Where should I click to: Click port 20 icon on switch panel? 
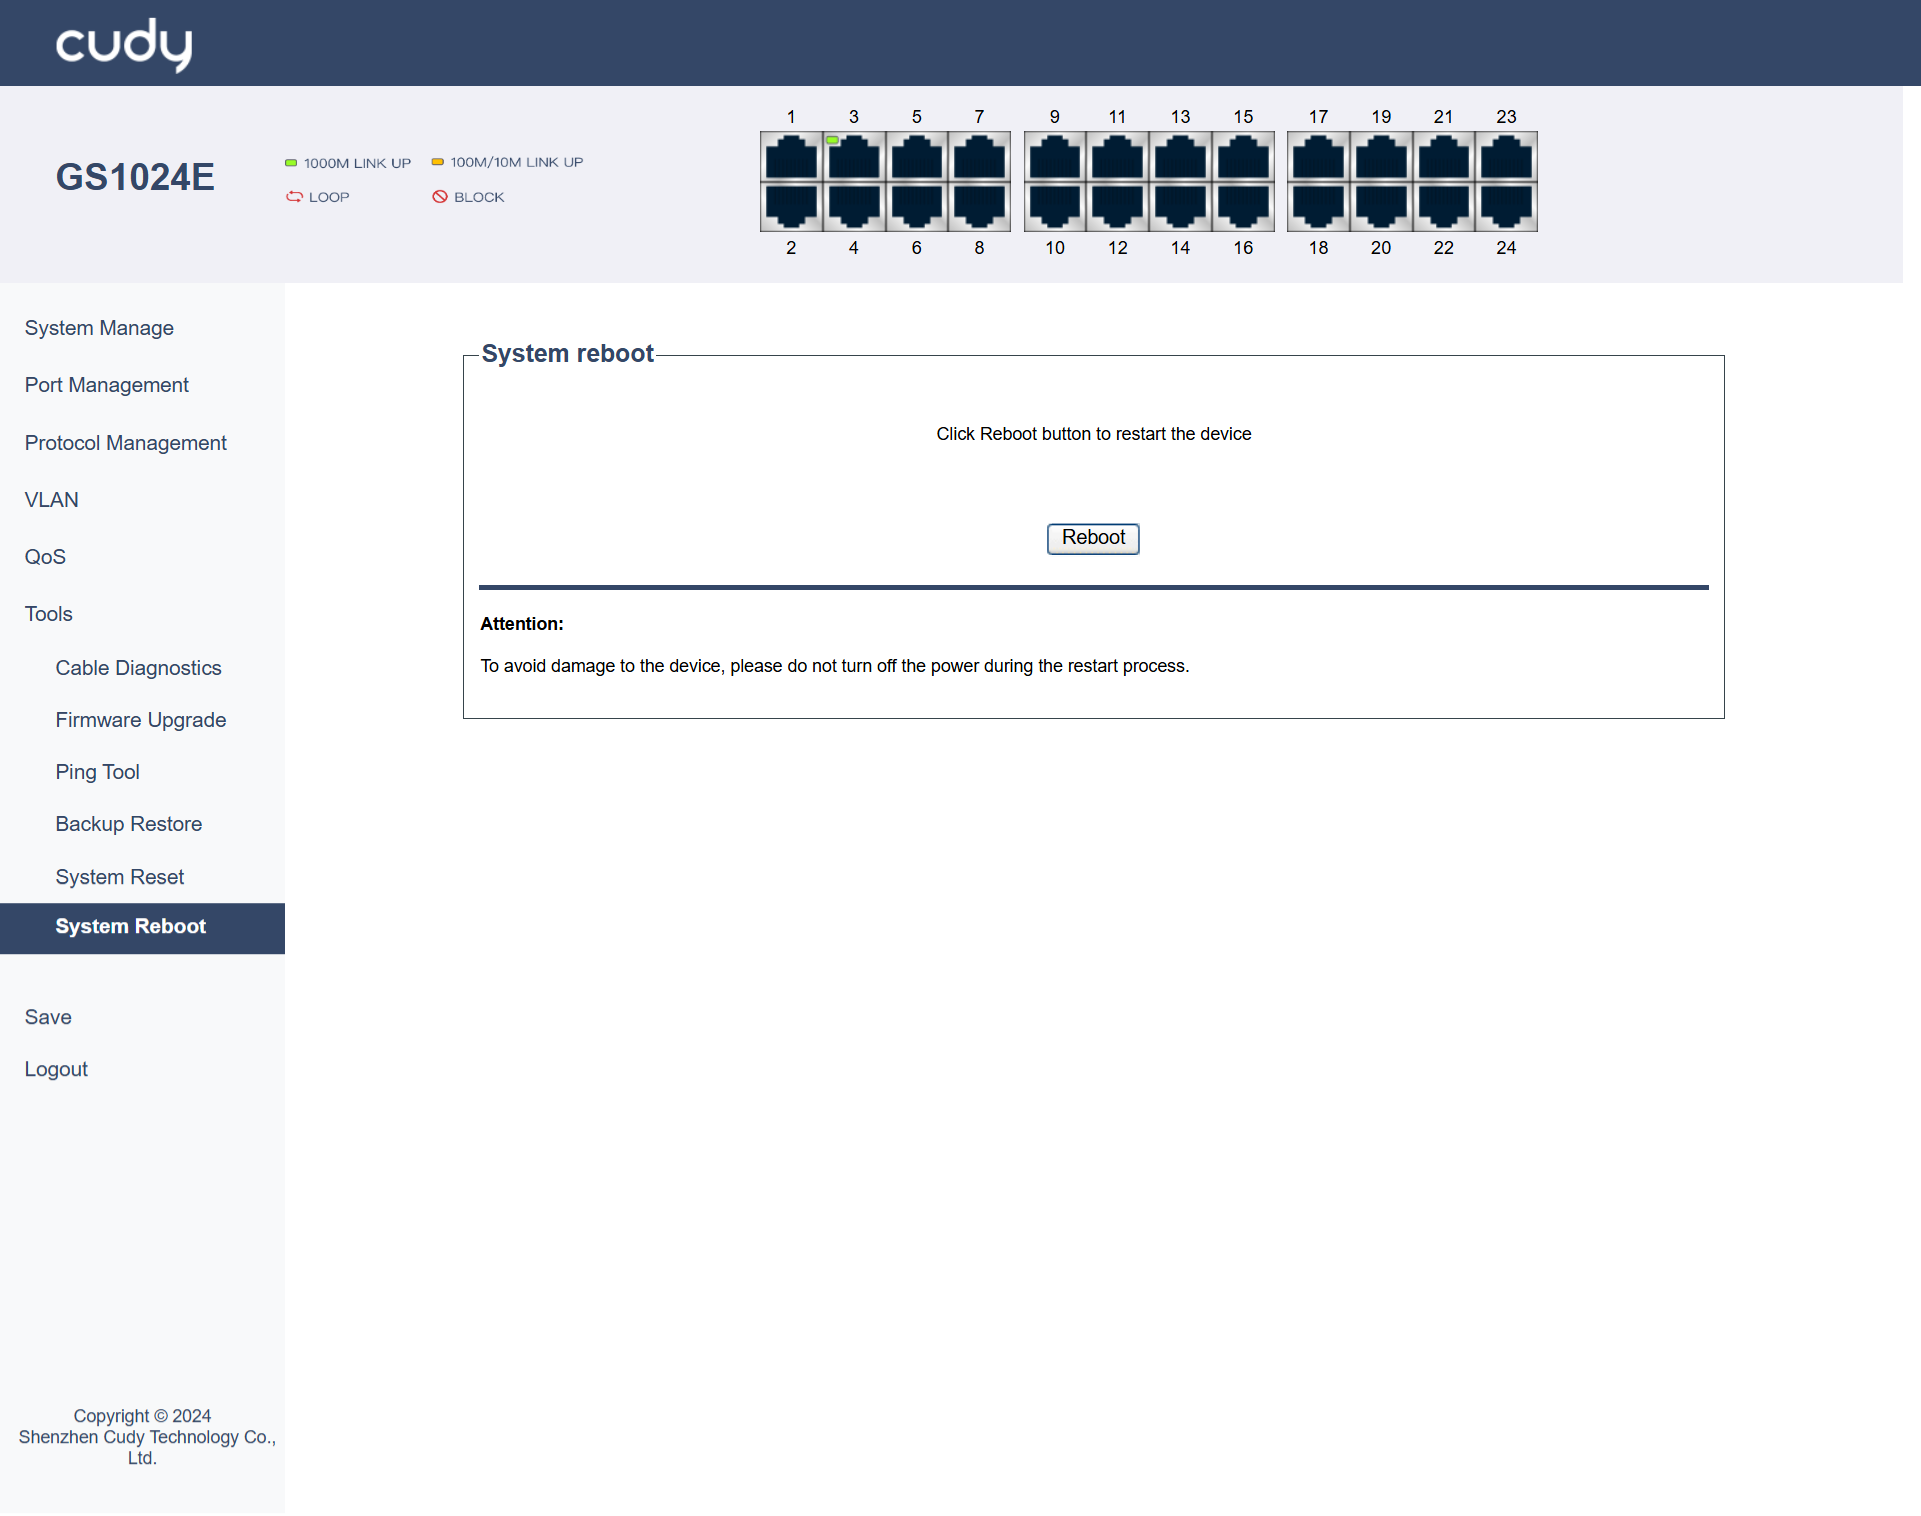1381,206
